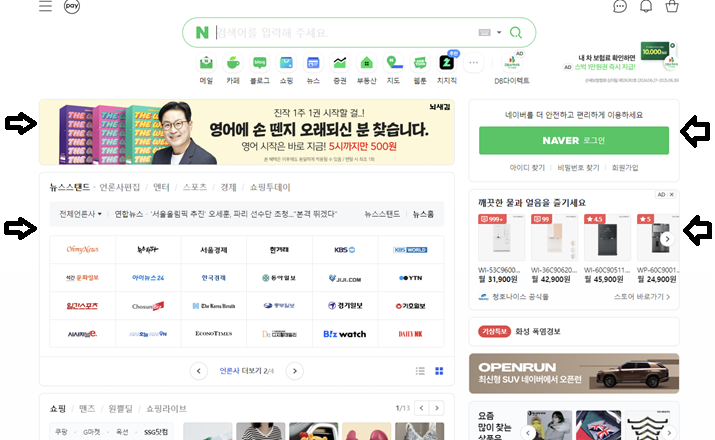The height and width of the screenshot is (440, 715).
Task: Open the Naver Pay icon
Action: 72,6
